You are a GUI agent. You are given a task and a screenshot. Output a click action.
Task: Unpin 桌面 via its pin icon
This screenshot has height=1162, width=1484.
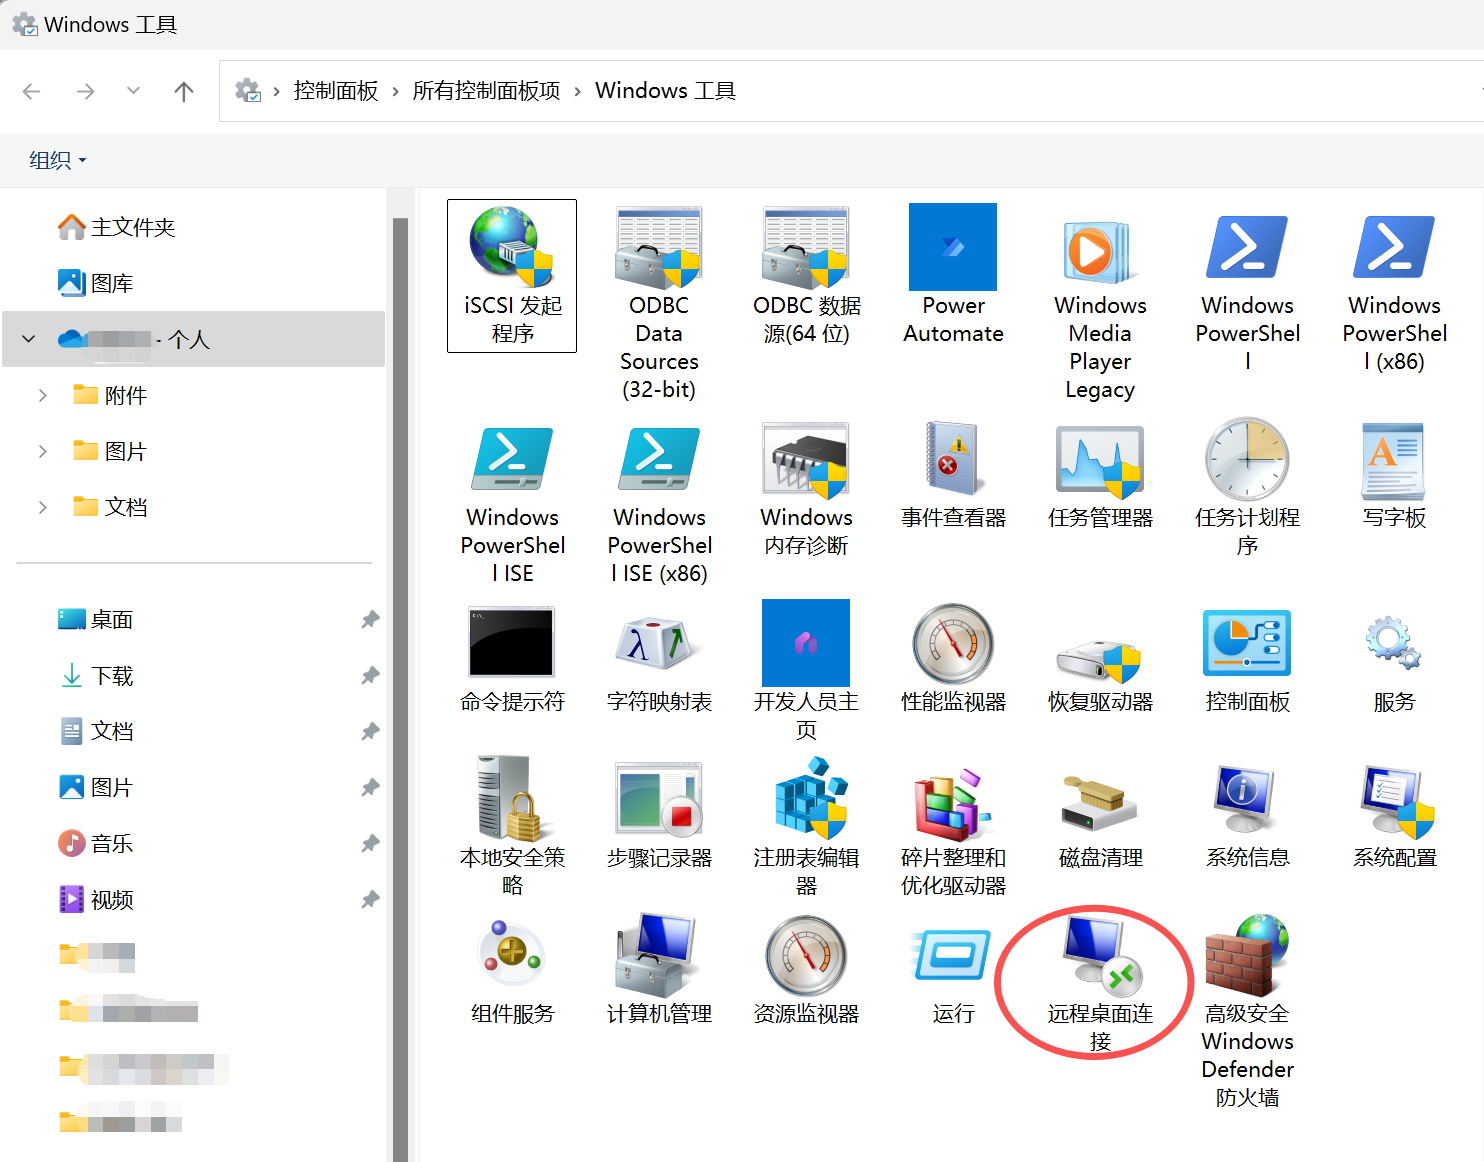370,620
